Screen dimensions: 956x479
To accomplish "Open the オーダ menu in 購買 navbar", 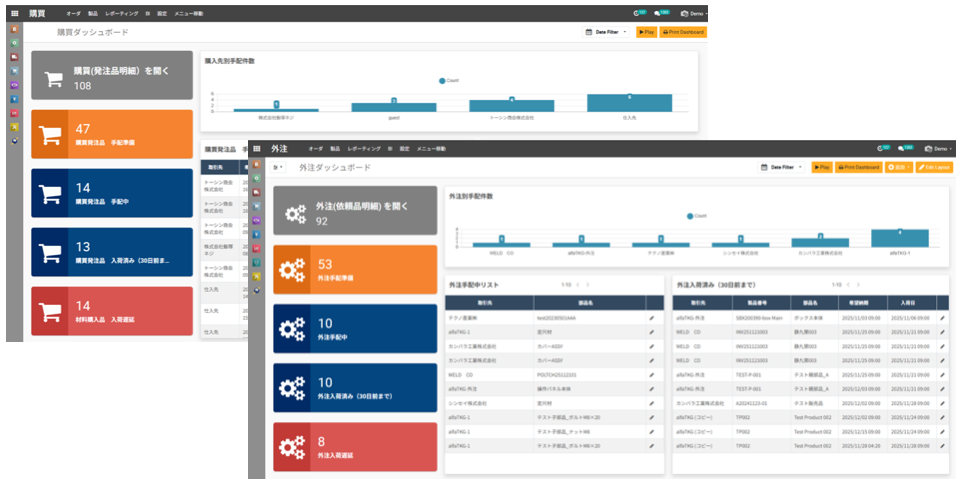I will (x=73, y=14).
